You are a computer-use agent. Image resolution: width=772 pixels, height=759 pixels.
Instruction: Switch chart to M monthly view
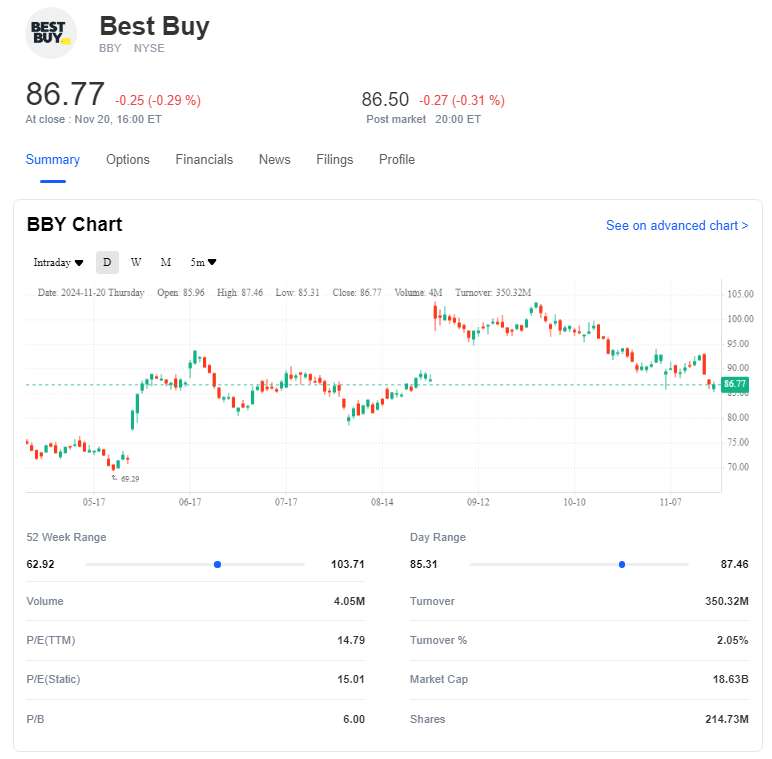tap(166, 263)
